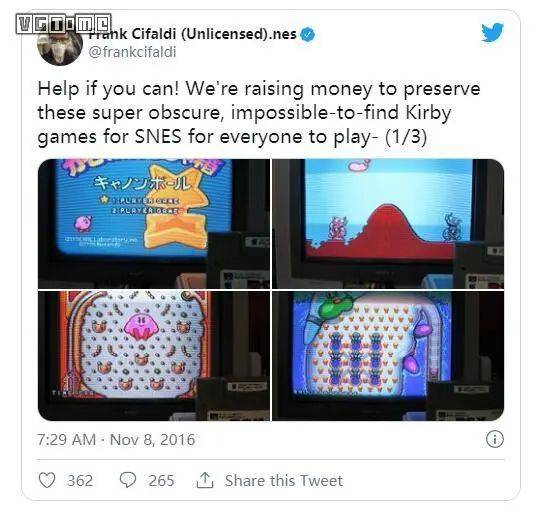This screenshot has width=540, height=518.
Task: Click the VGTIME watermark logo
Action: 64,24
